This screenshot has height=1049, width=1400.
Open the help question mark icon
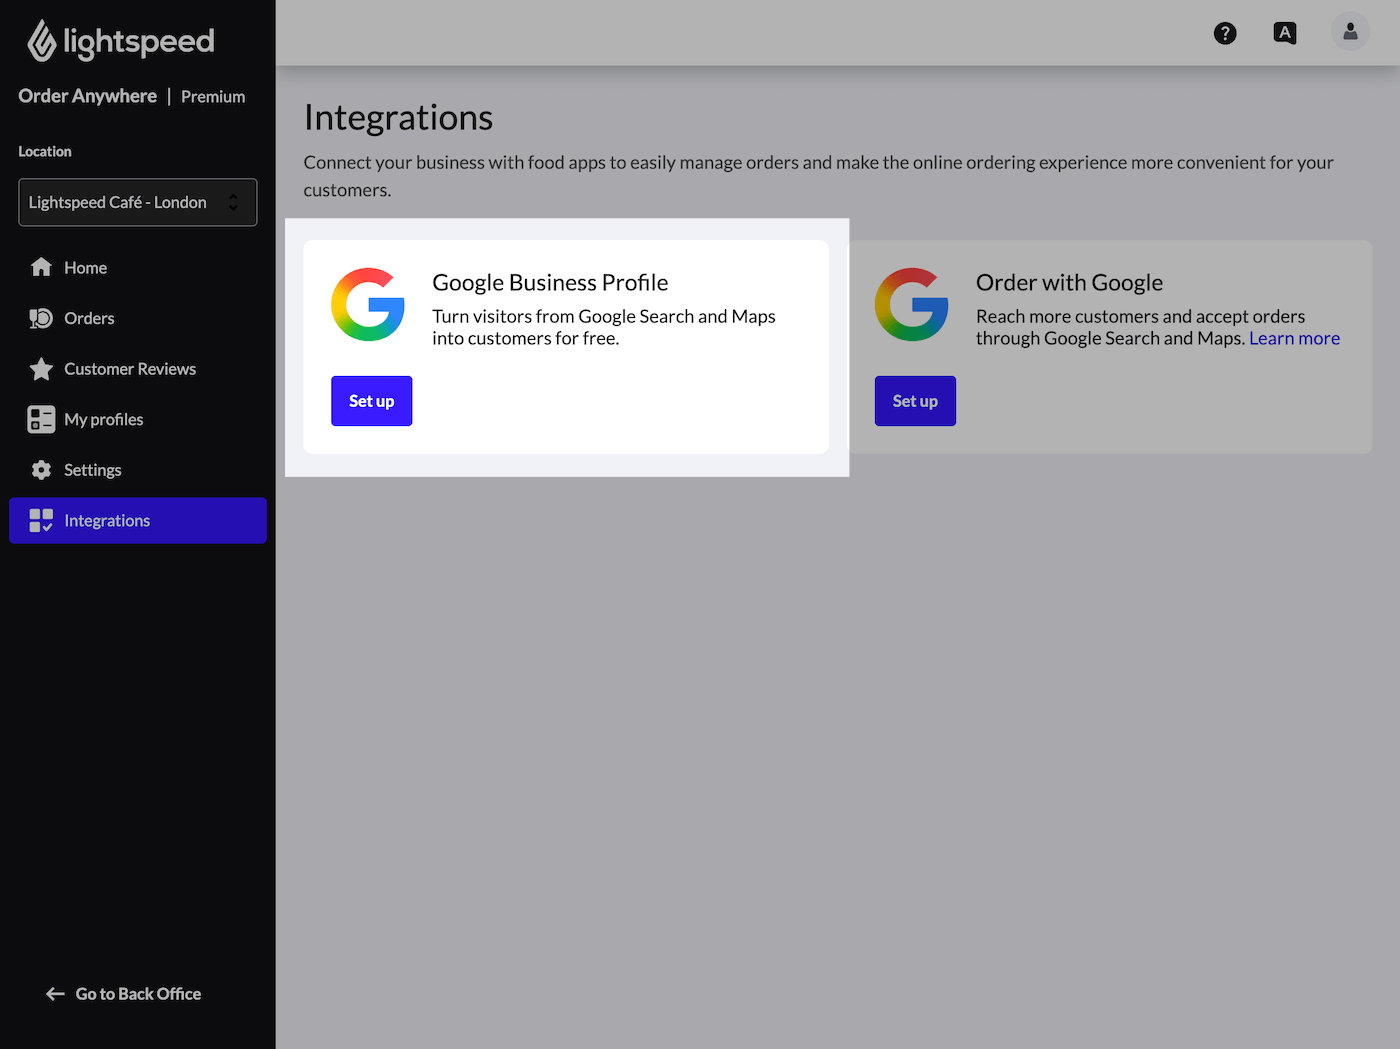click(1225, 33)
